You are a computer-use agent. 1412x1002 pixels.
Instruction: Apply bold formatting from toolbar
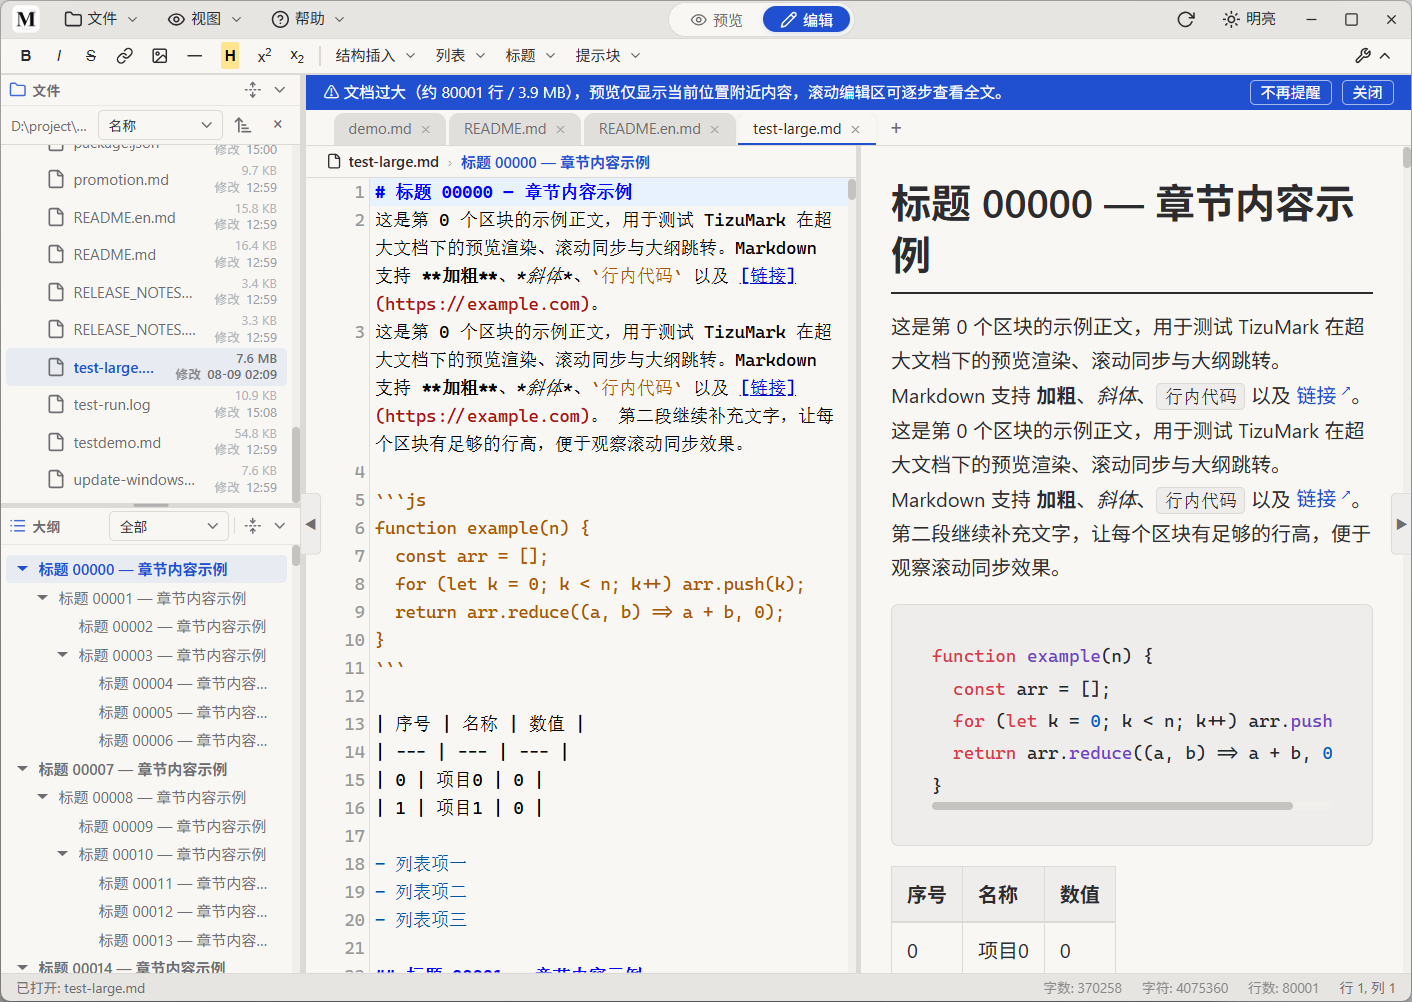[x=26, y=56]
